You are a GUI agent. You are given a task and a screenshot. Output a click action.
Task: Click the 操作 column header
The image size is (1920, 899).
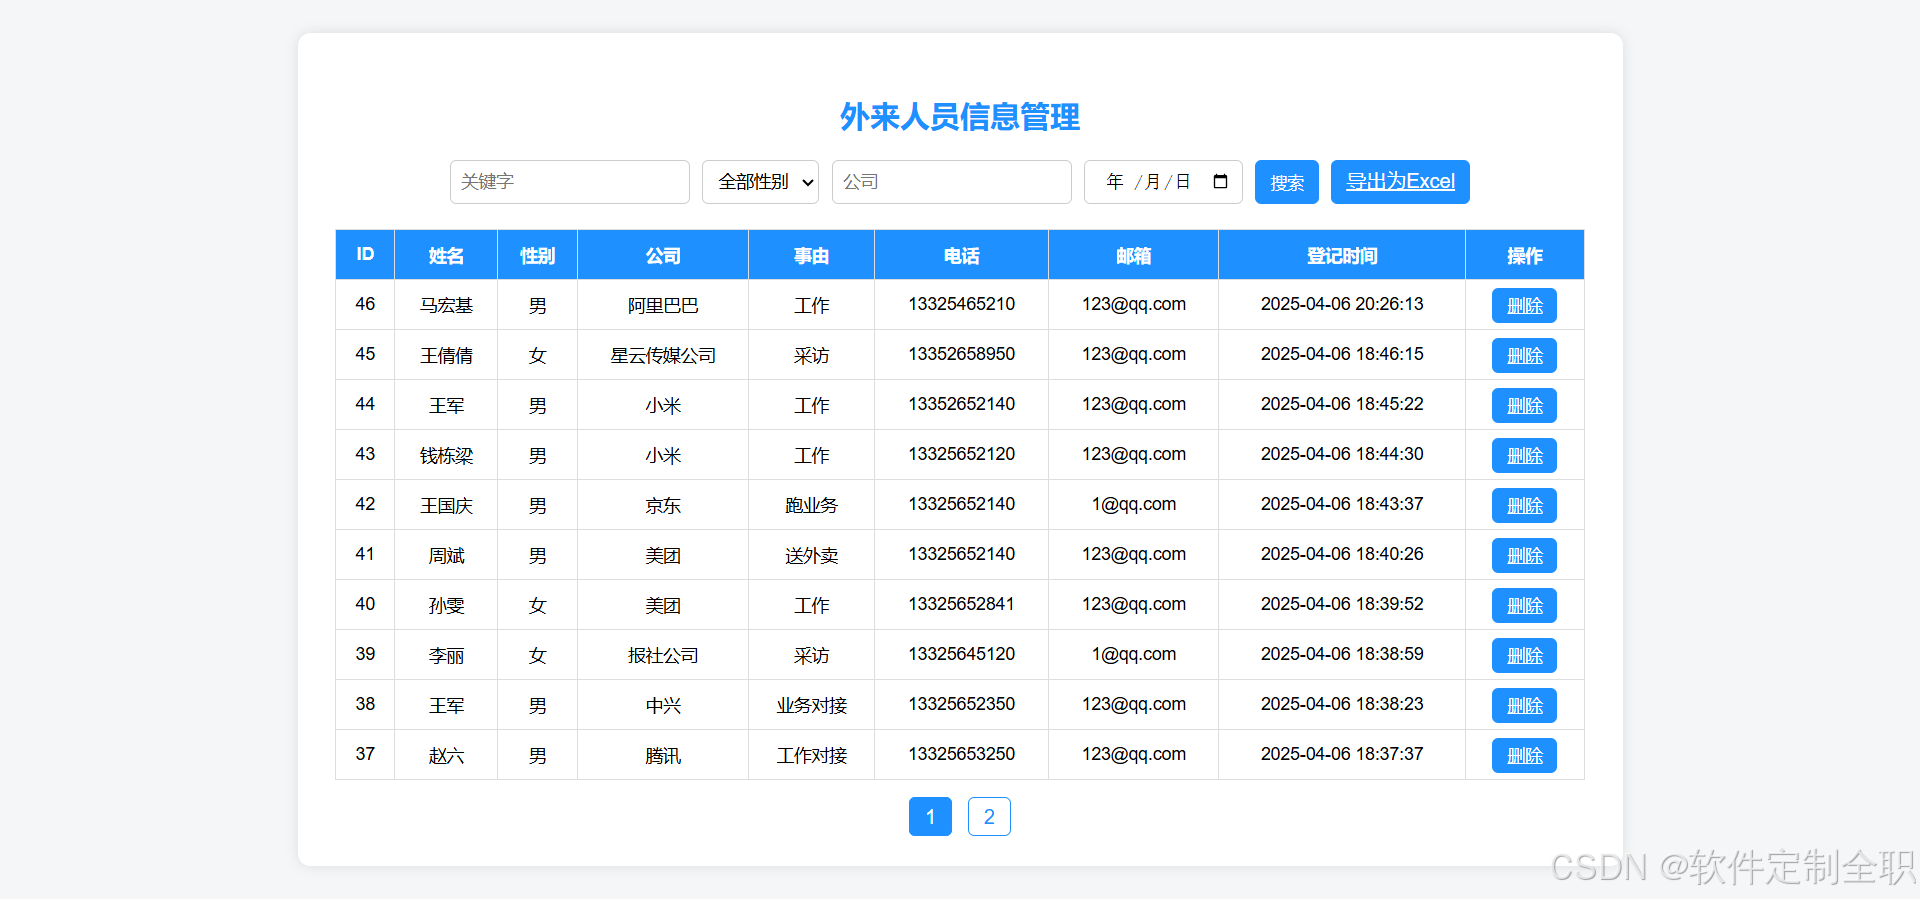pos(1524,255)
